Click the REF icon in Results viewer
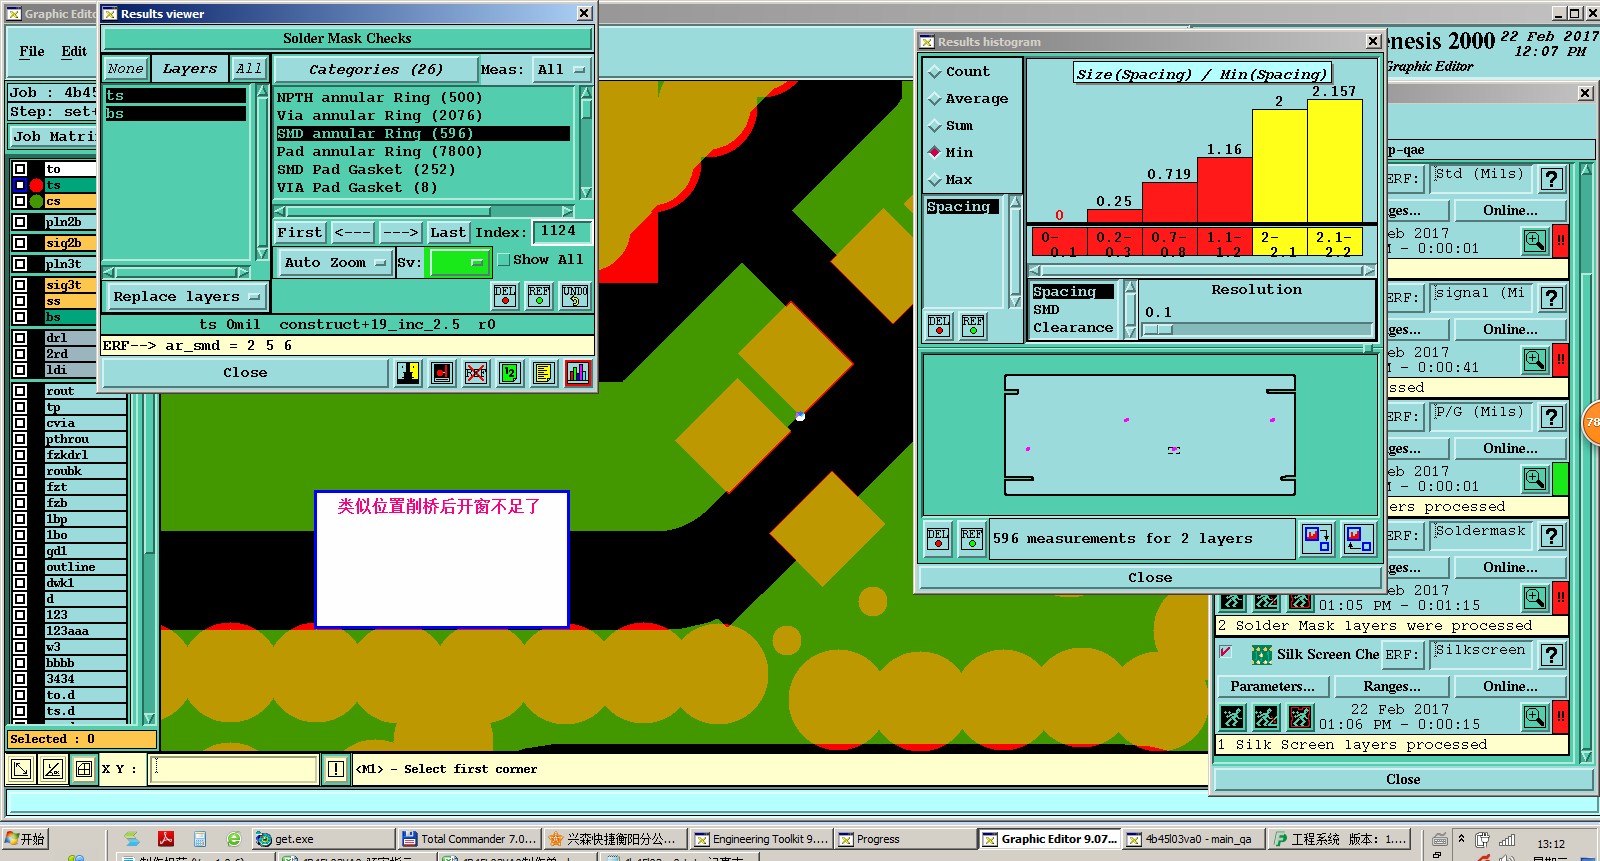 539,296
